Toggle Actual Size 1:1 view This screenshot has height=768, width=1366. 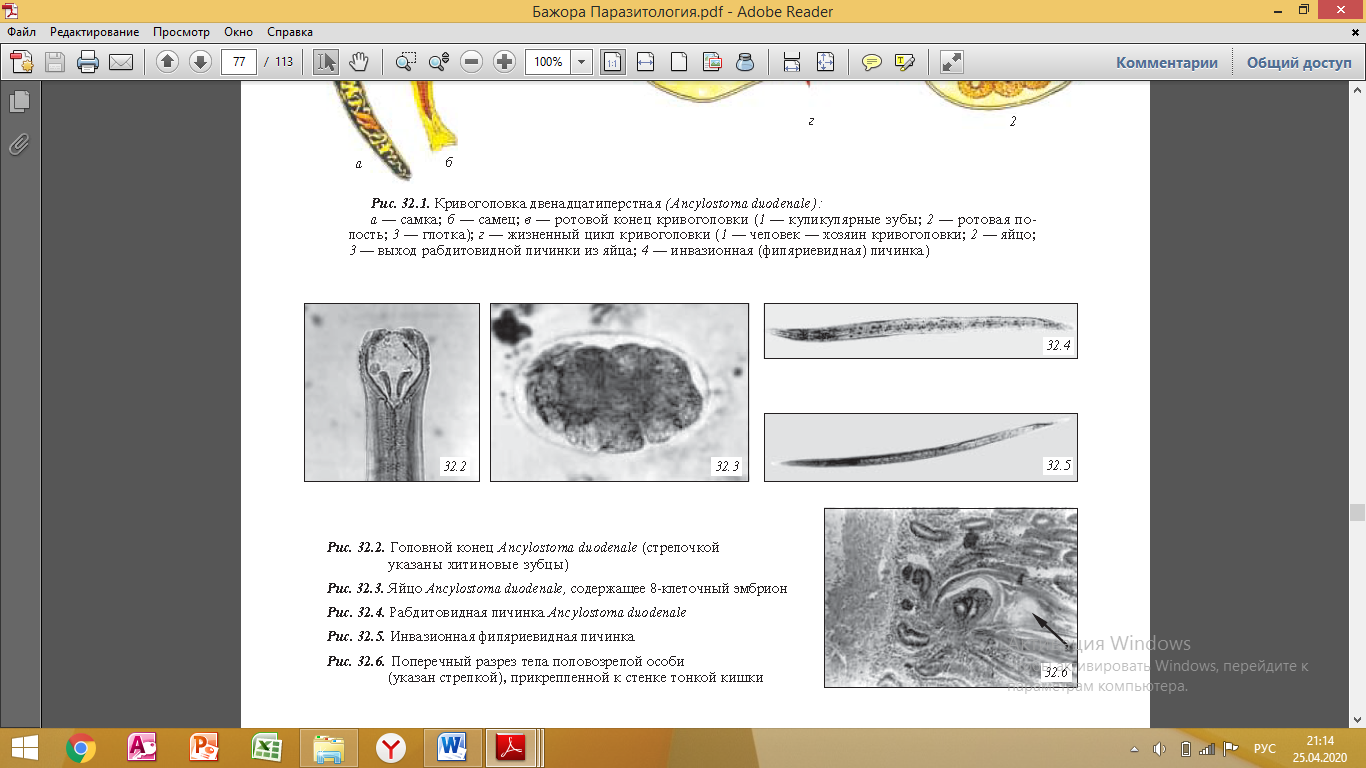pos(612,62)
